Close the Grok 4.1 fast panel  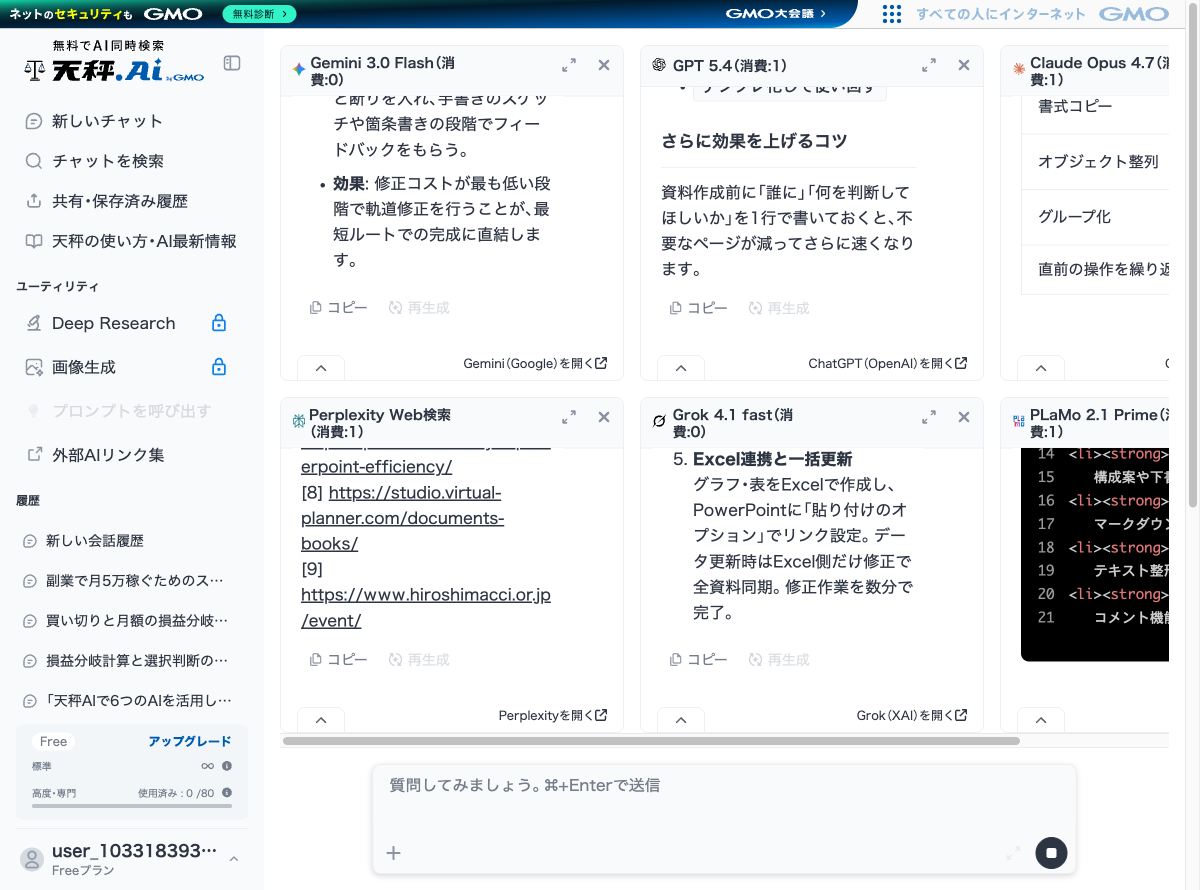pyautogui.click(x=964, y=417)
